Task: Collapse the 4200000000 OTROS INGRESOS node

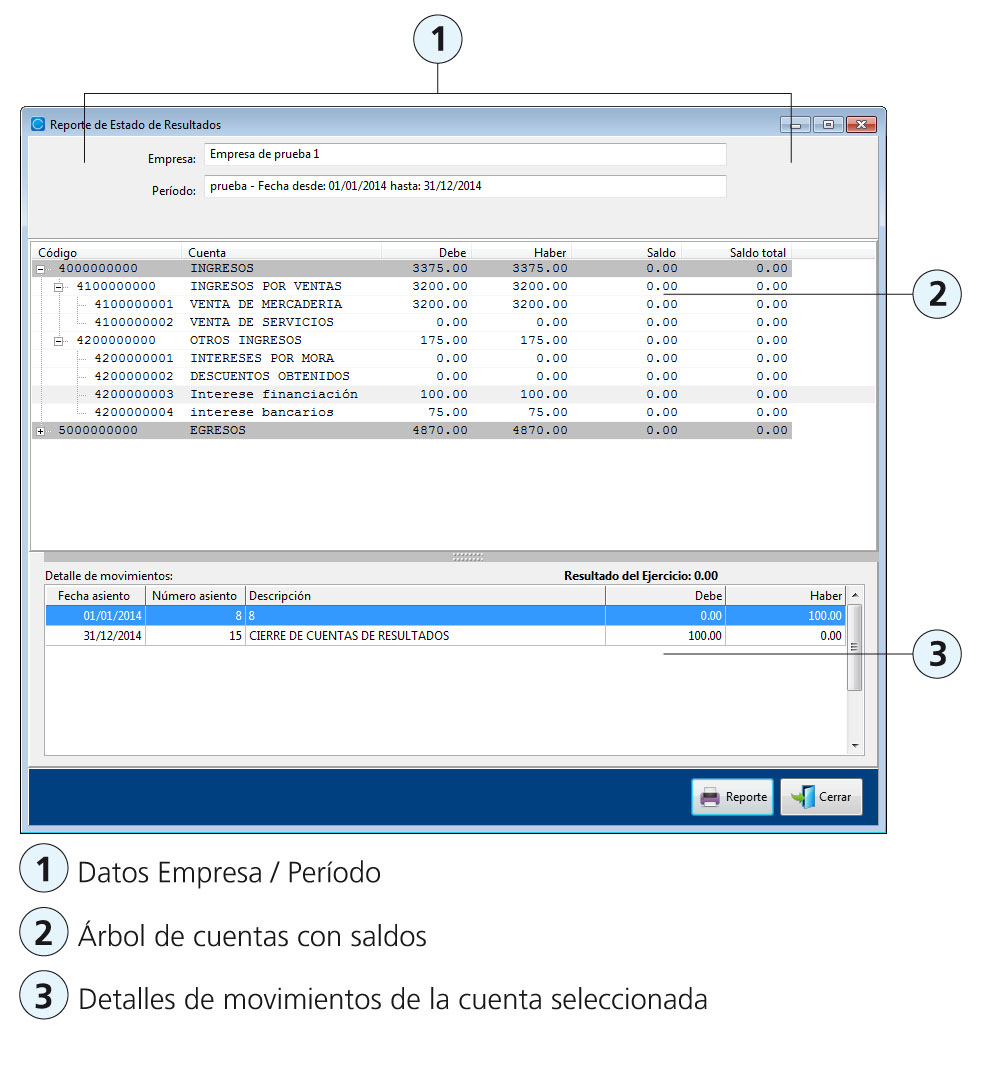Action: [59, 341]
